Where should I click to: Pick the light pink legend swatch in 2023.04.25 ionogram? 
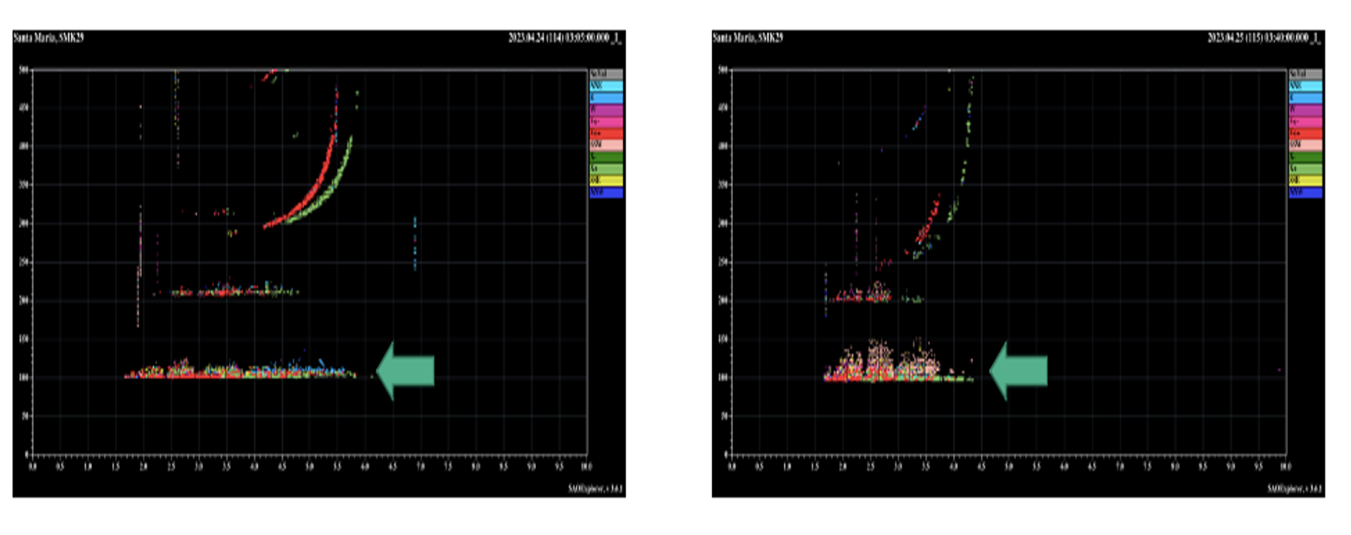1304,144
